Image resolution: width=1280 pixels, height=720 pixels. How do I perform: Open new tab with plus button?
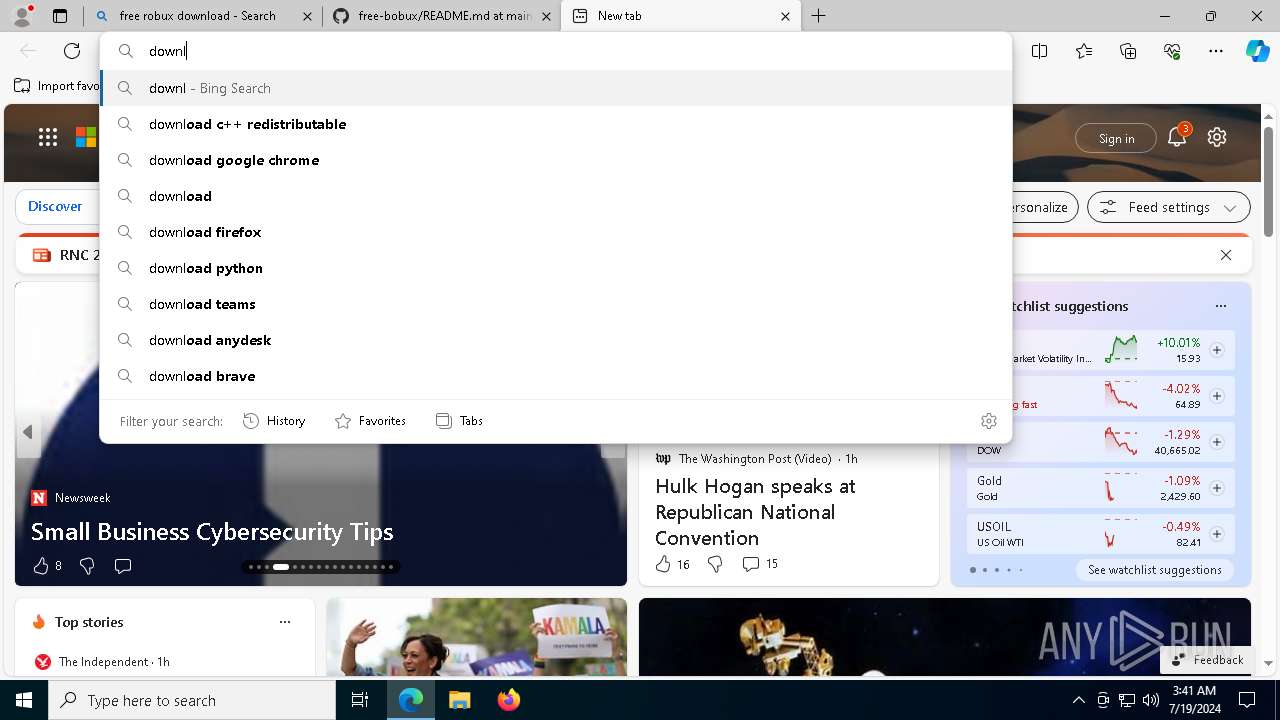(819, 16)
